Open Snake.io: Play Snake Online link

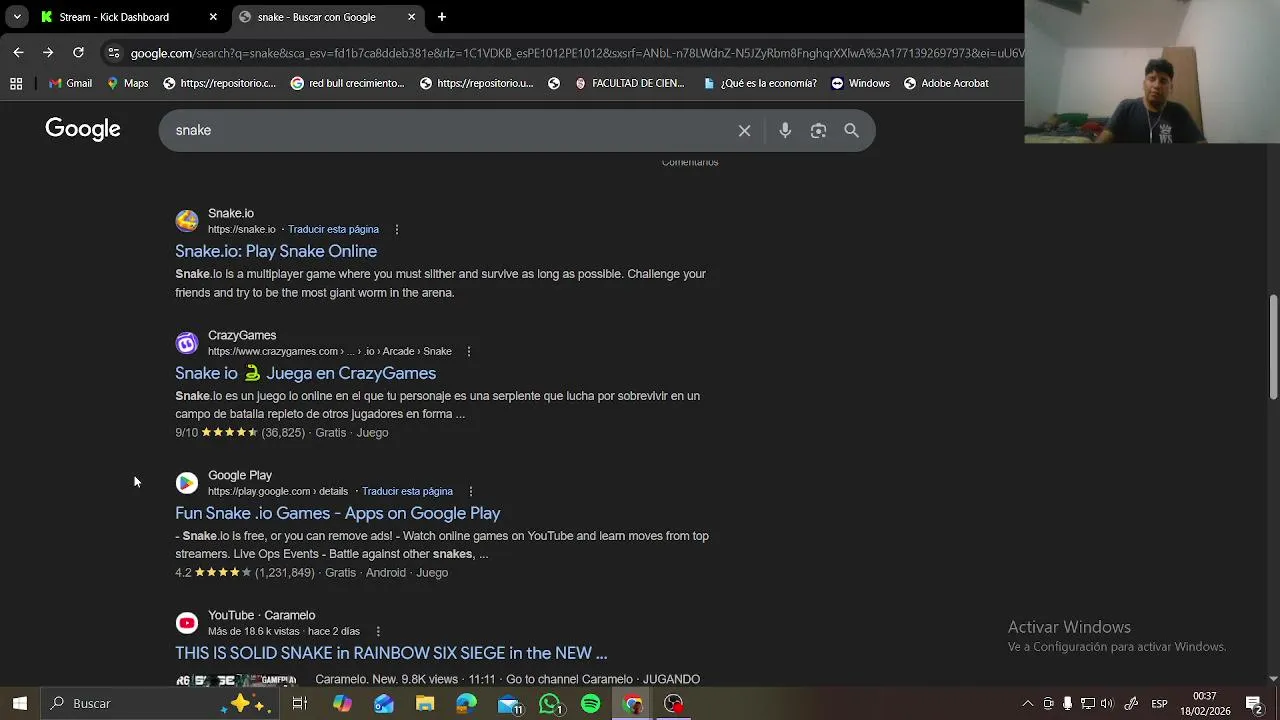(x=276, y=251)
